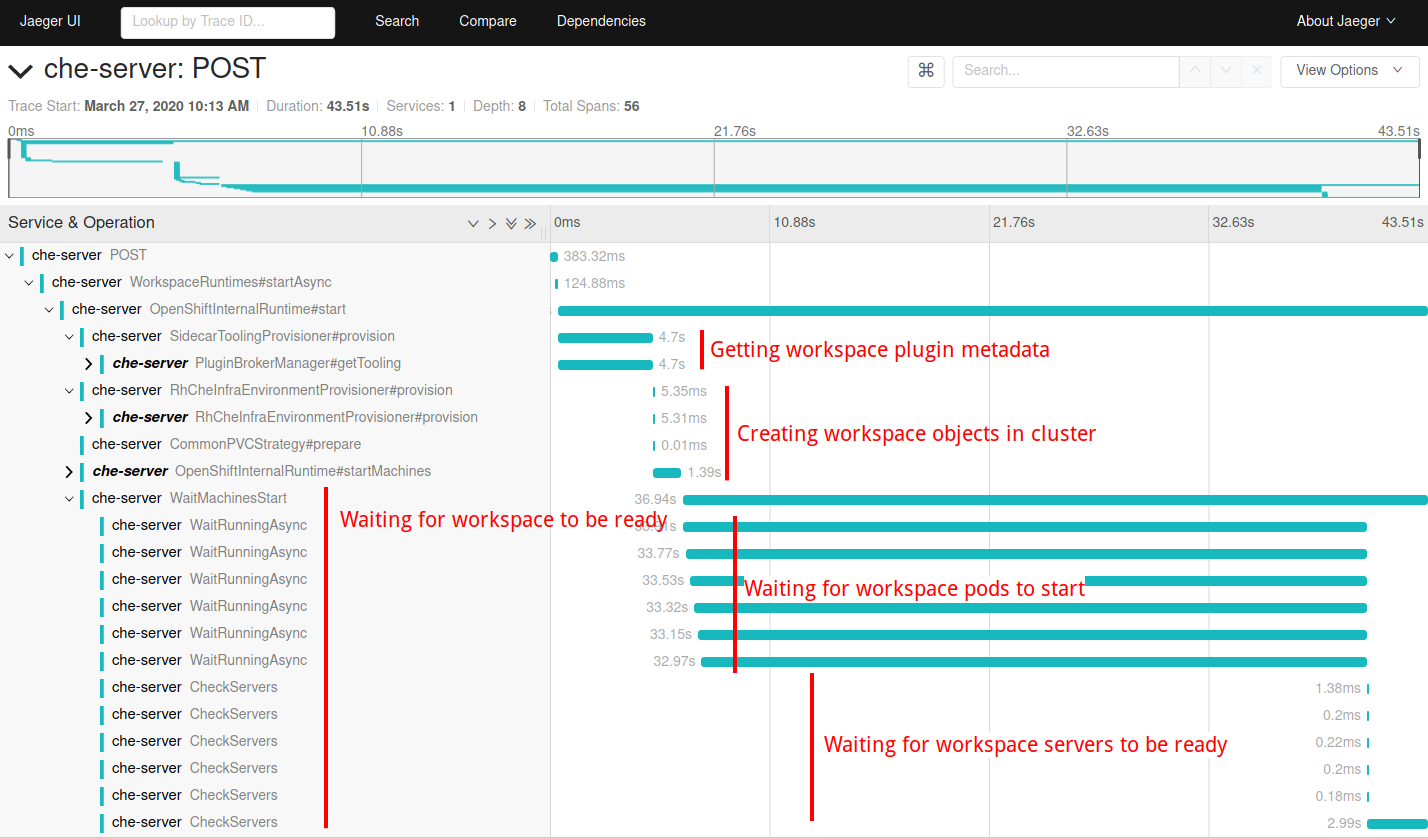Collapse che-server POST root span
The width and height of the screenshot is (1428, 838).
[9, 256]
